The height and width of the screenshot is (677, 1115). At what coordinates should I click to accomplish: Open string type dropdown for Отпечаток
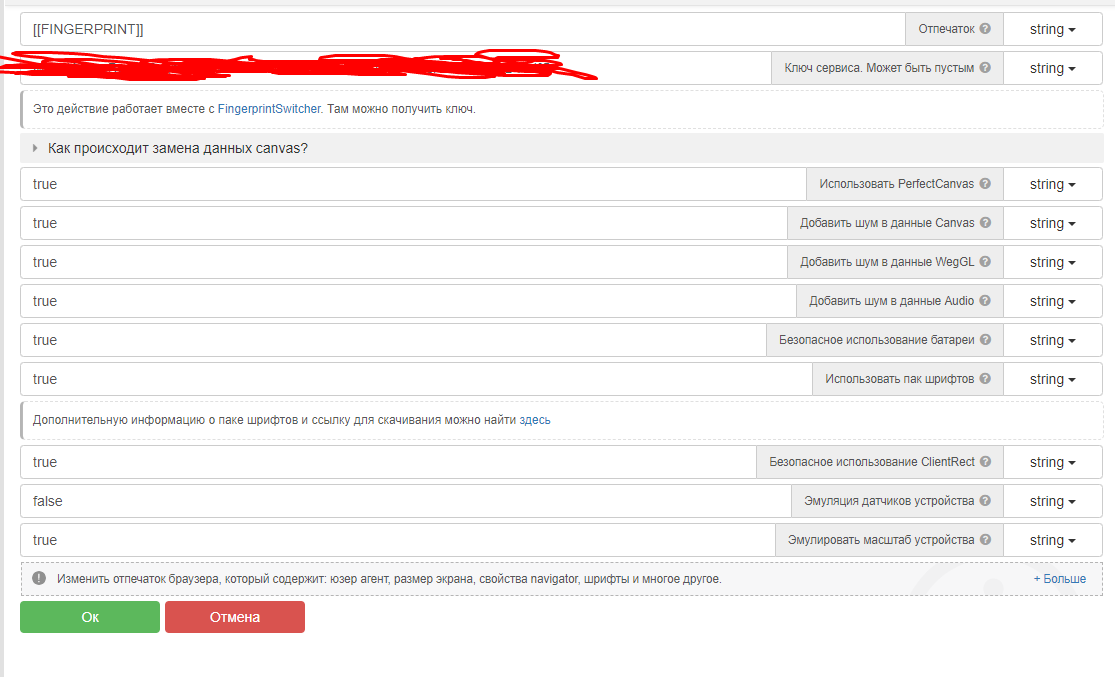click(x=1052, y=29)
